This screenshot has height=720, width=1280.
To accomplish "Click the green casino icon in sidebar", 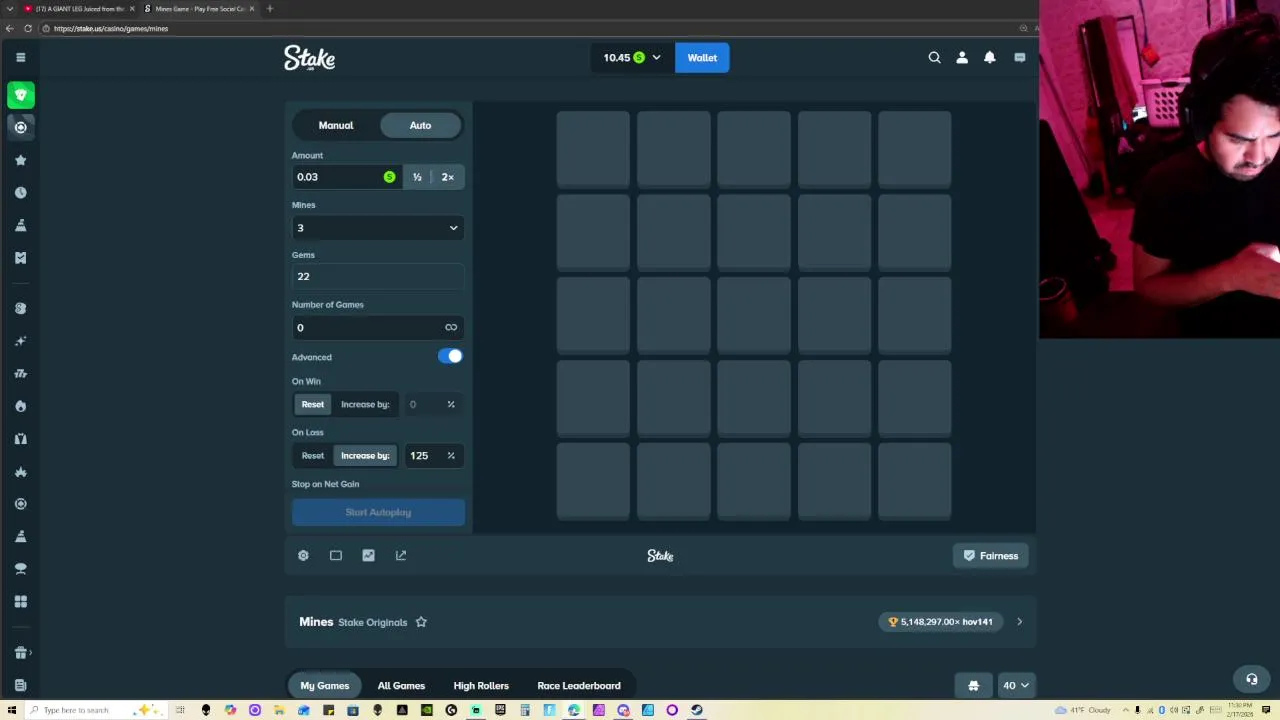I will pos(20,95).
